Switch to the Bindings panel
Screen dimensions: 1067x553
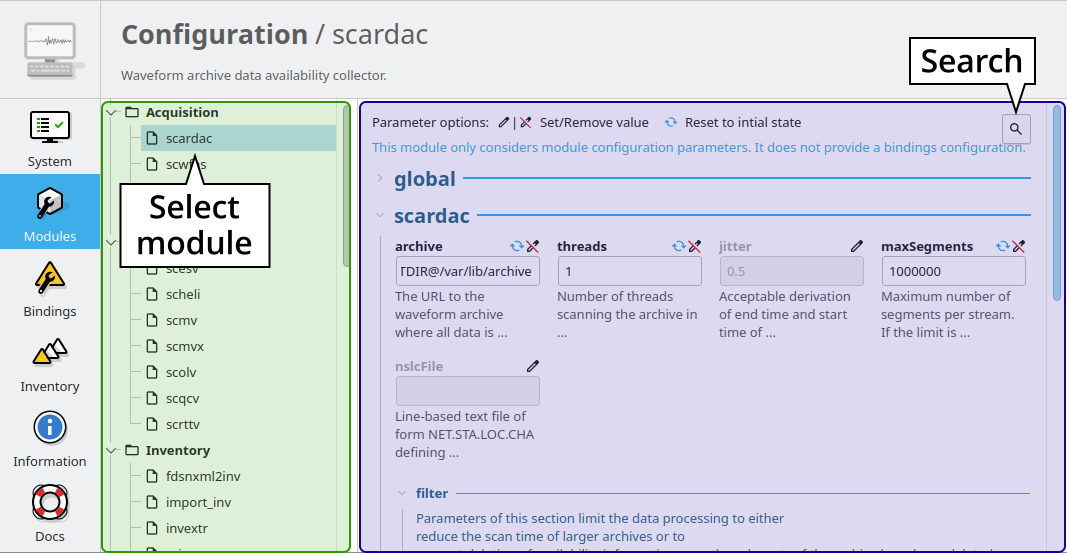point(49,287)
